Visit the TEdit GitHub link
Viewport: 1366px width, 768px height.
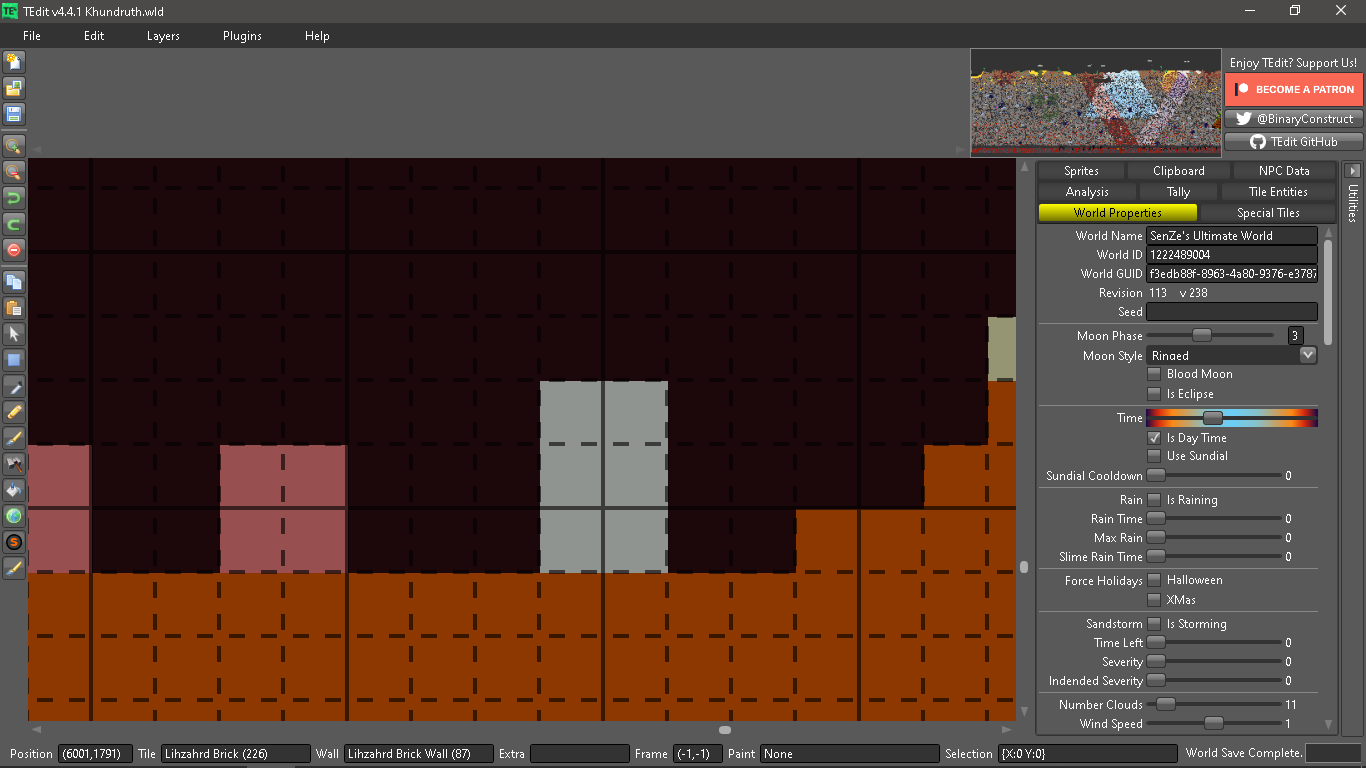tap(1293, 141)
